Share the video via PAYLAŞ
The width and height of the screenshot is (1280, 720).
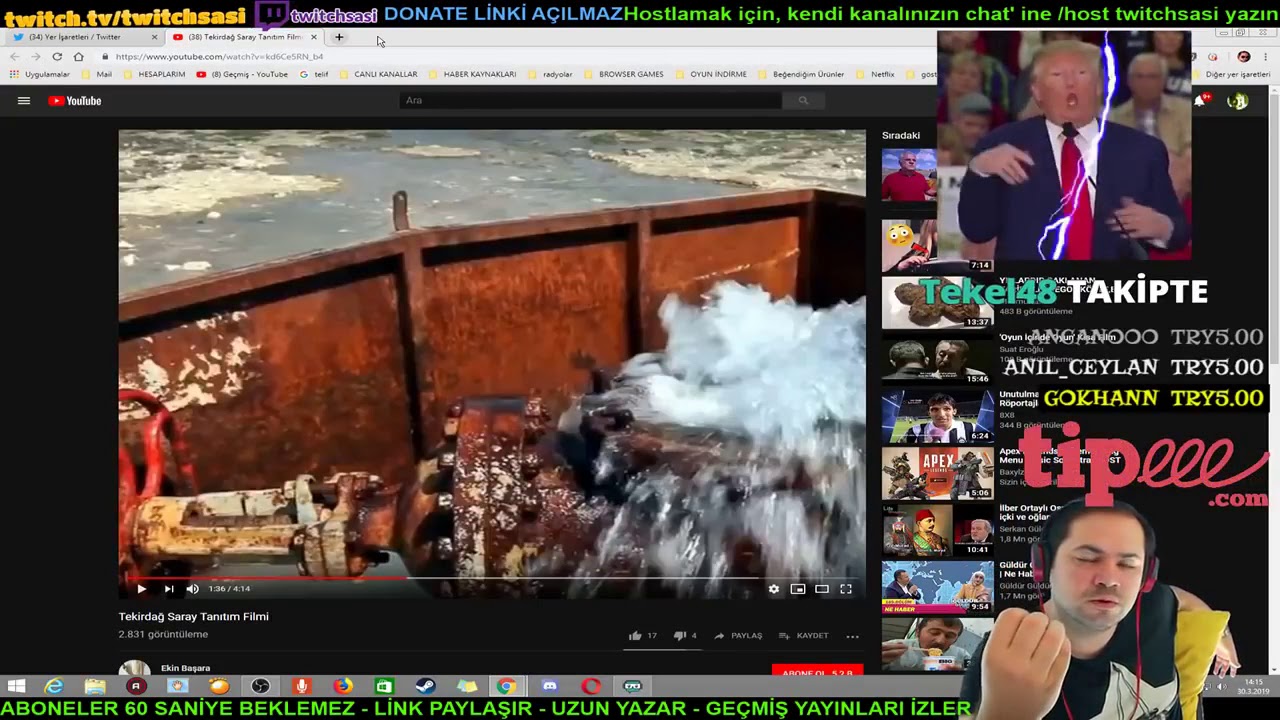click(738, 635)
